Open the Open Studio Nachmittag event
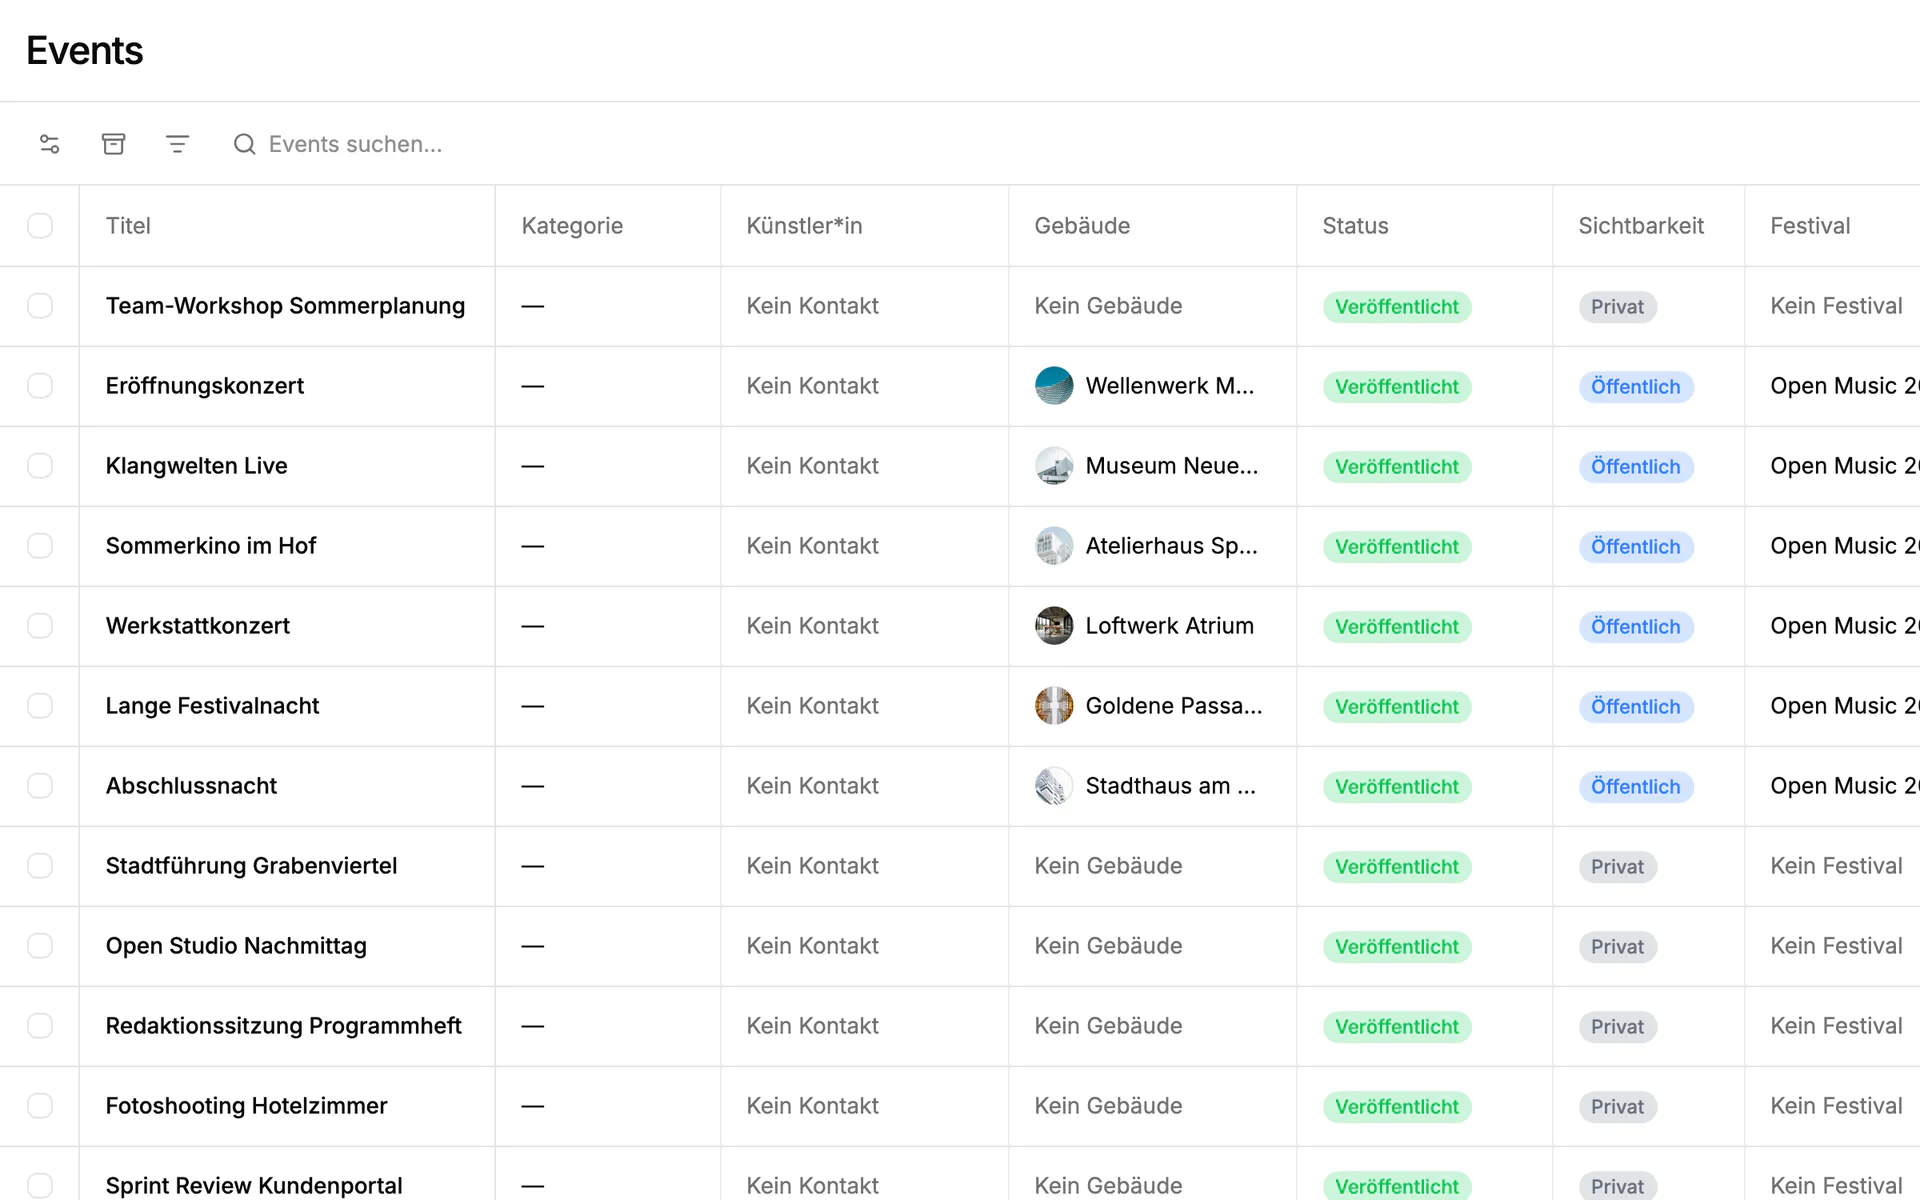 coord(236,946)
